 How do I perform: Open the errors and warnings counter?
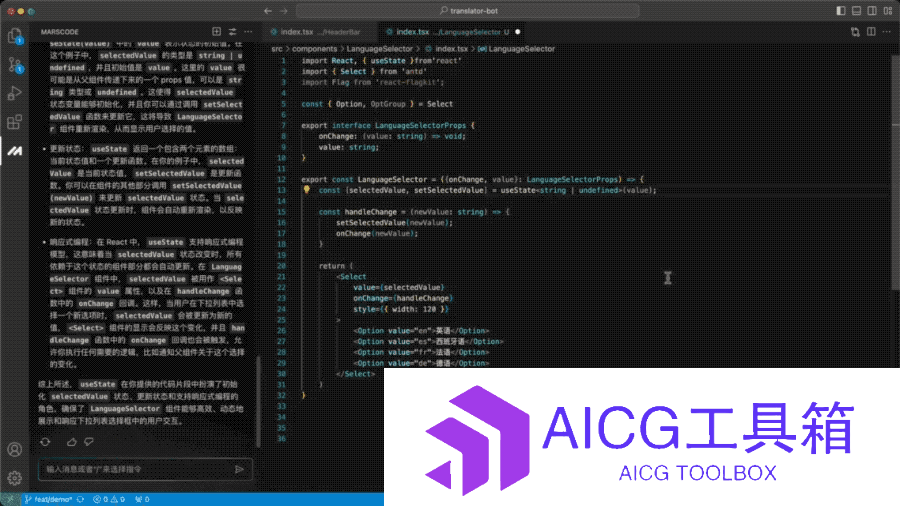click(x=109, y=500)
